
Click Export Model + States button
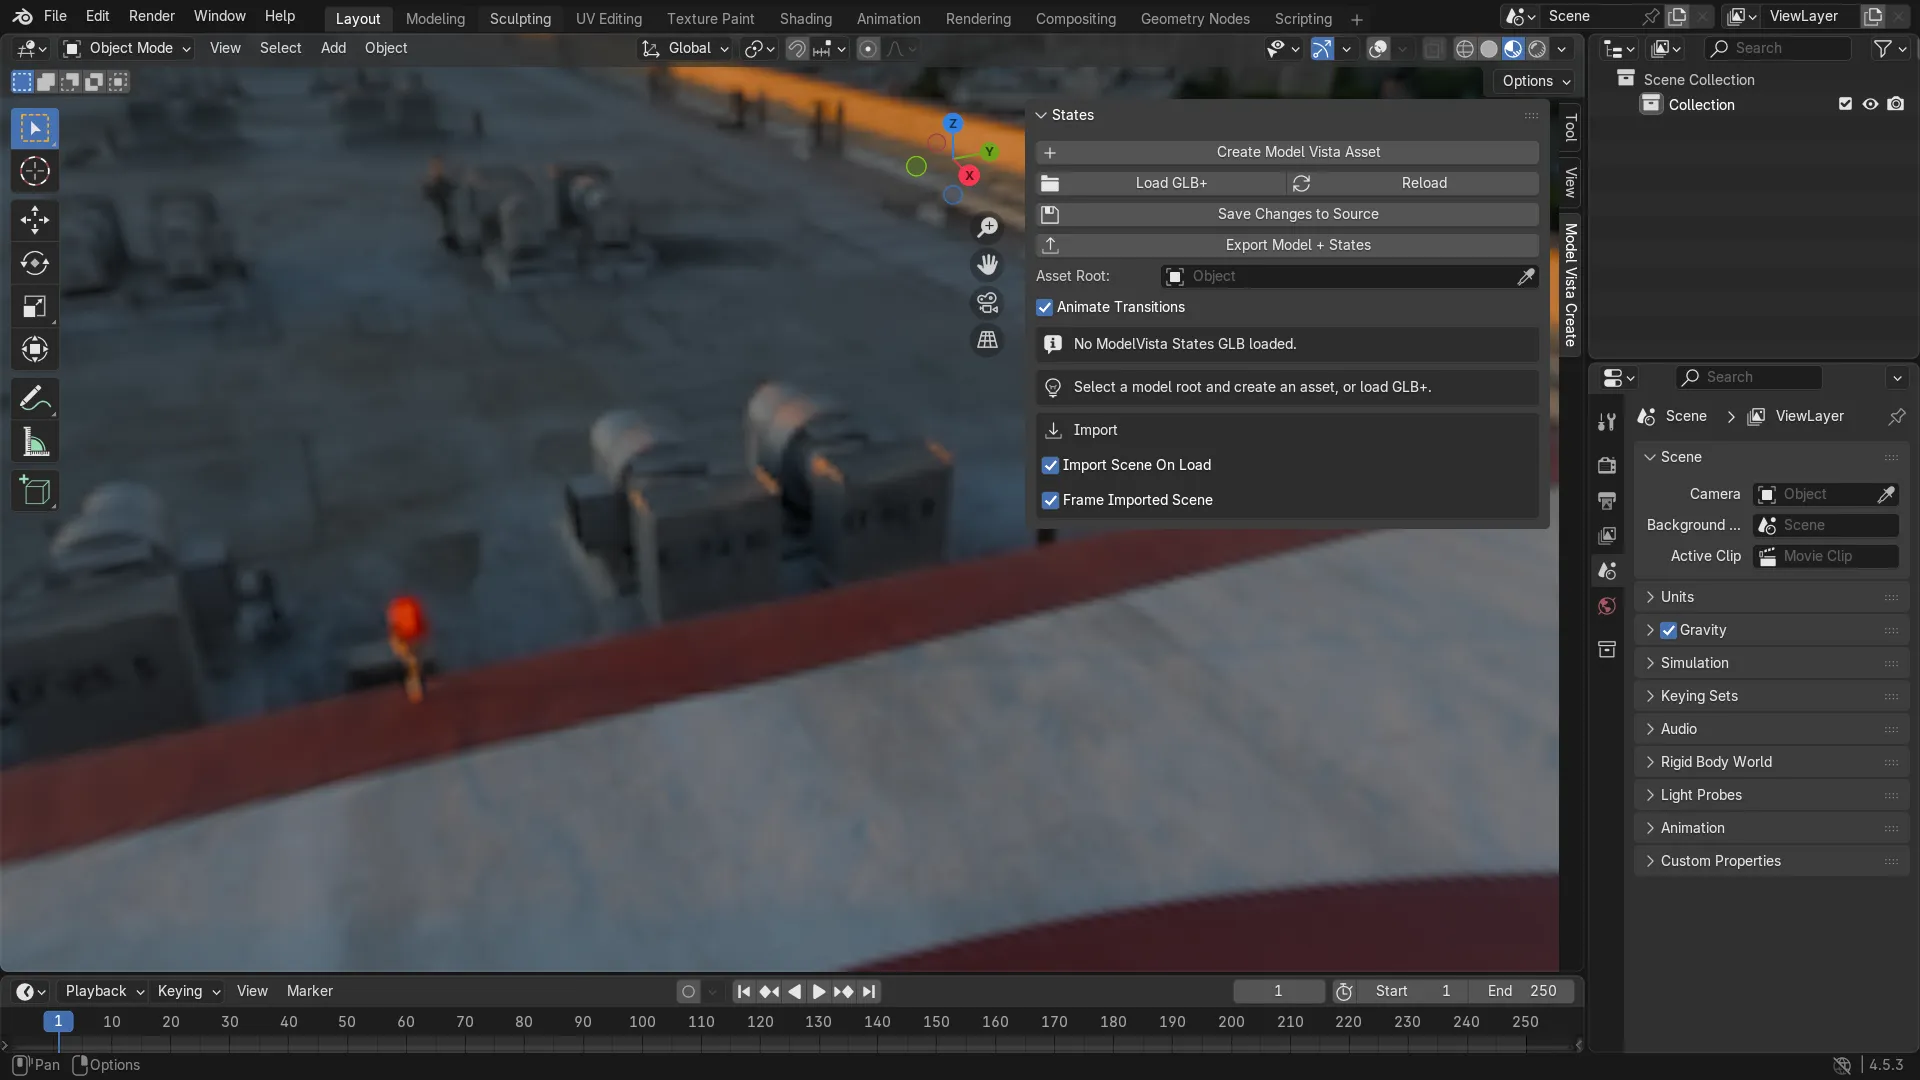(1287, 245)
